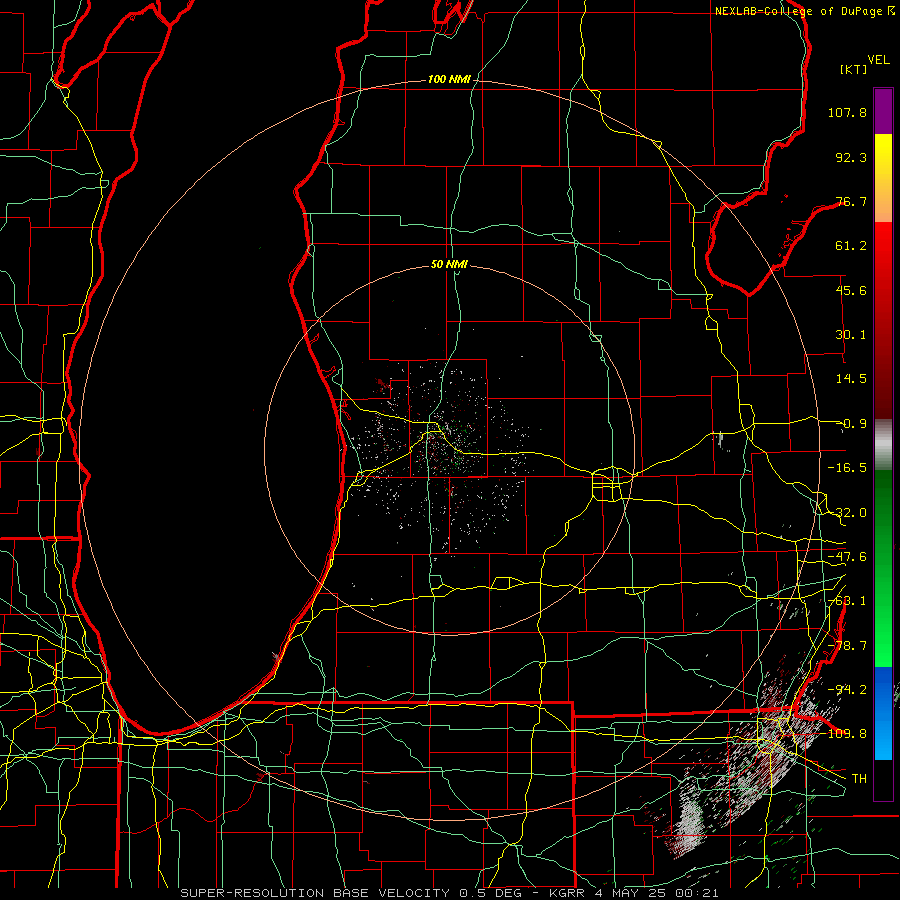Select the TH threshold label
This screenshot has height=900, width=900.
tap(859, 779)
